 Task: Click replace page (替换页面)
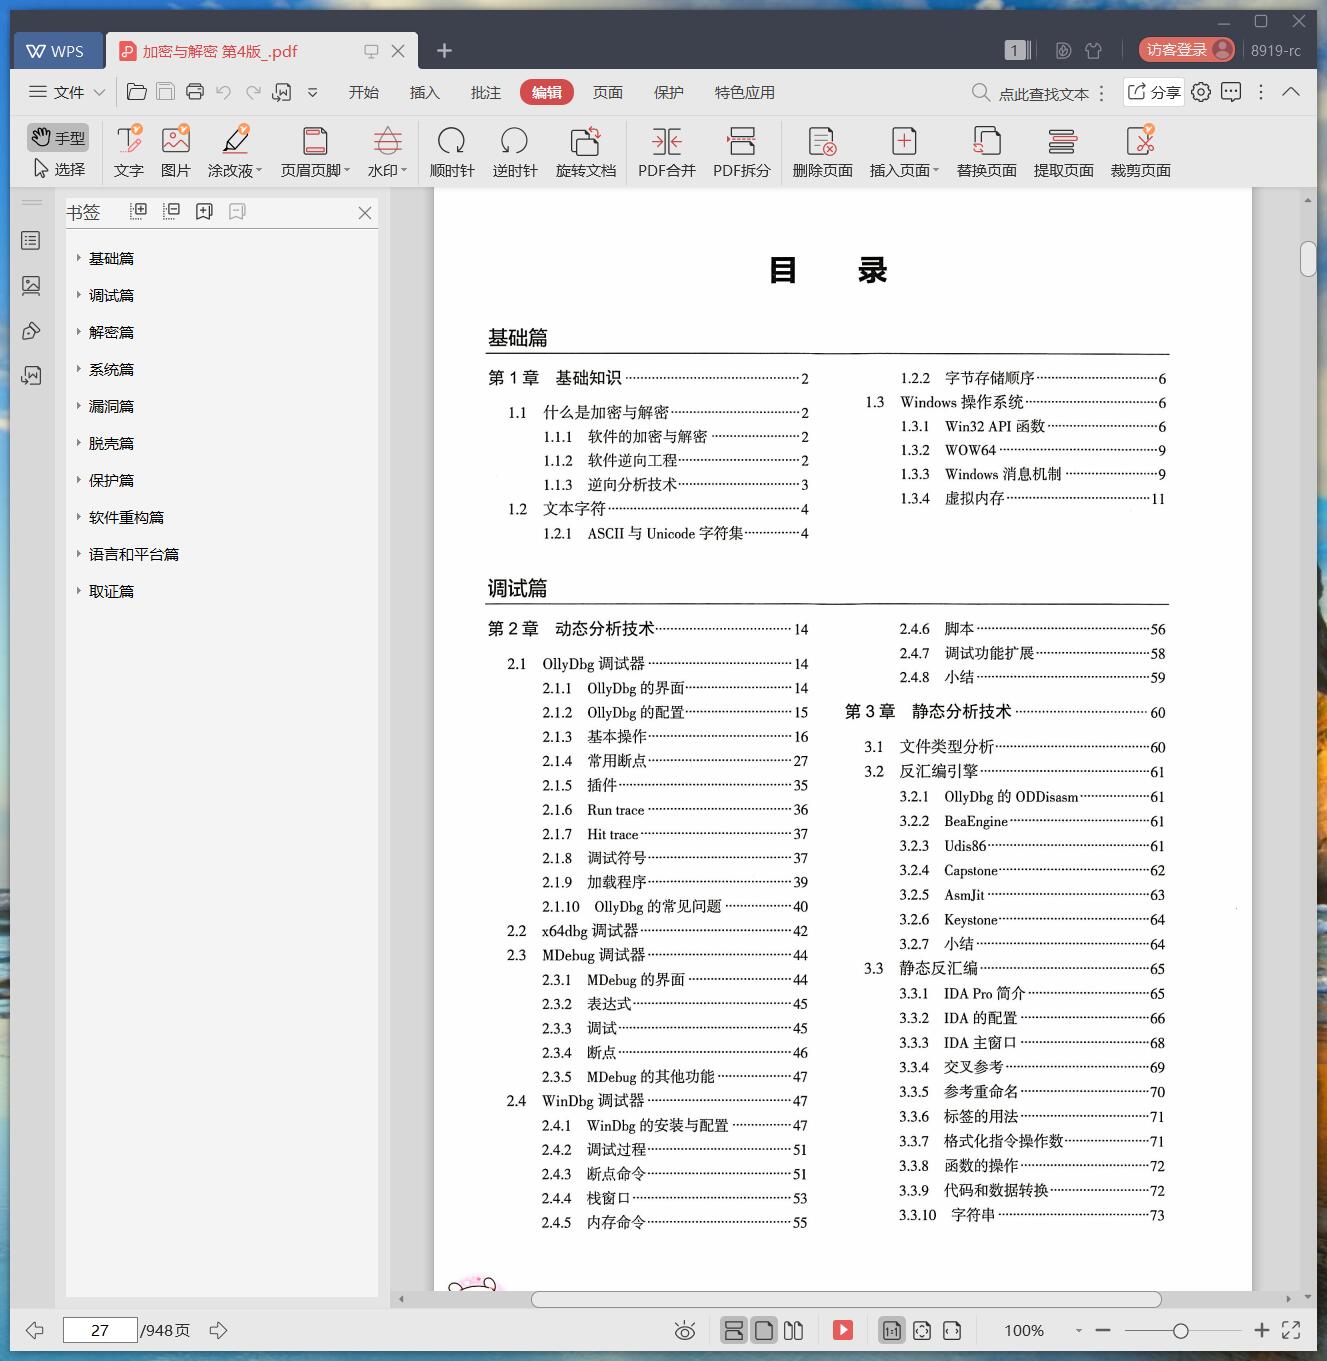coord(986,151)
